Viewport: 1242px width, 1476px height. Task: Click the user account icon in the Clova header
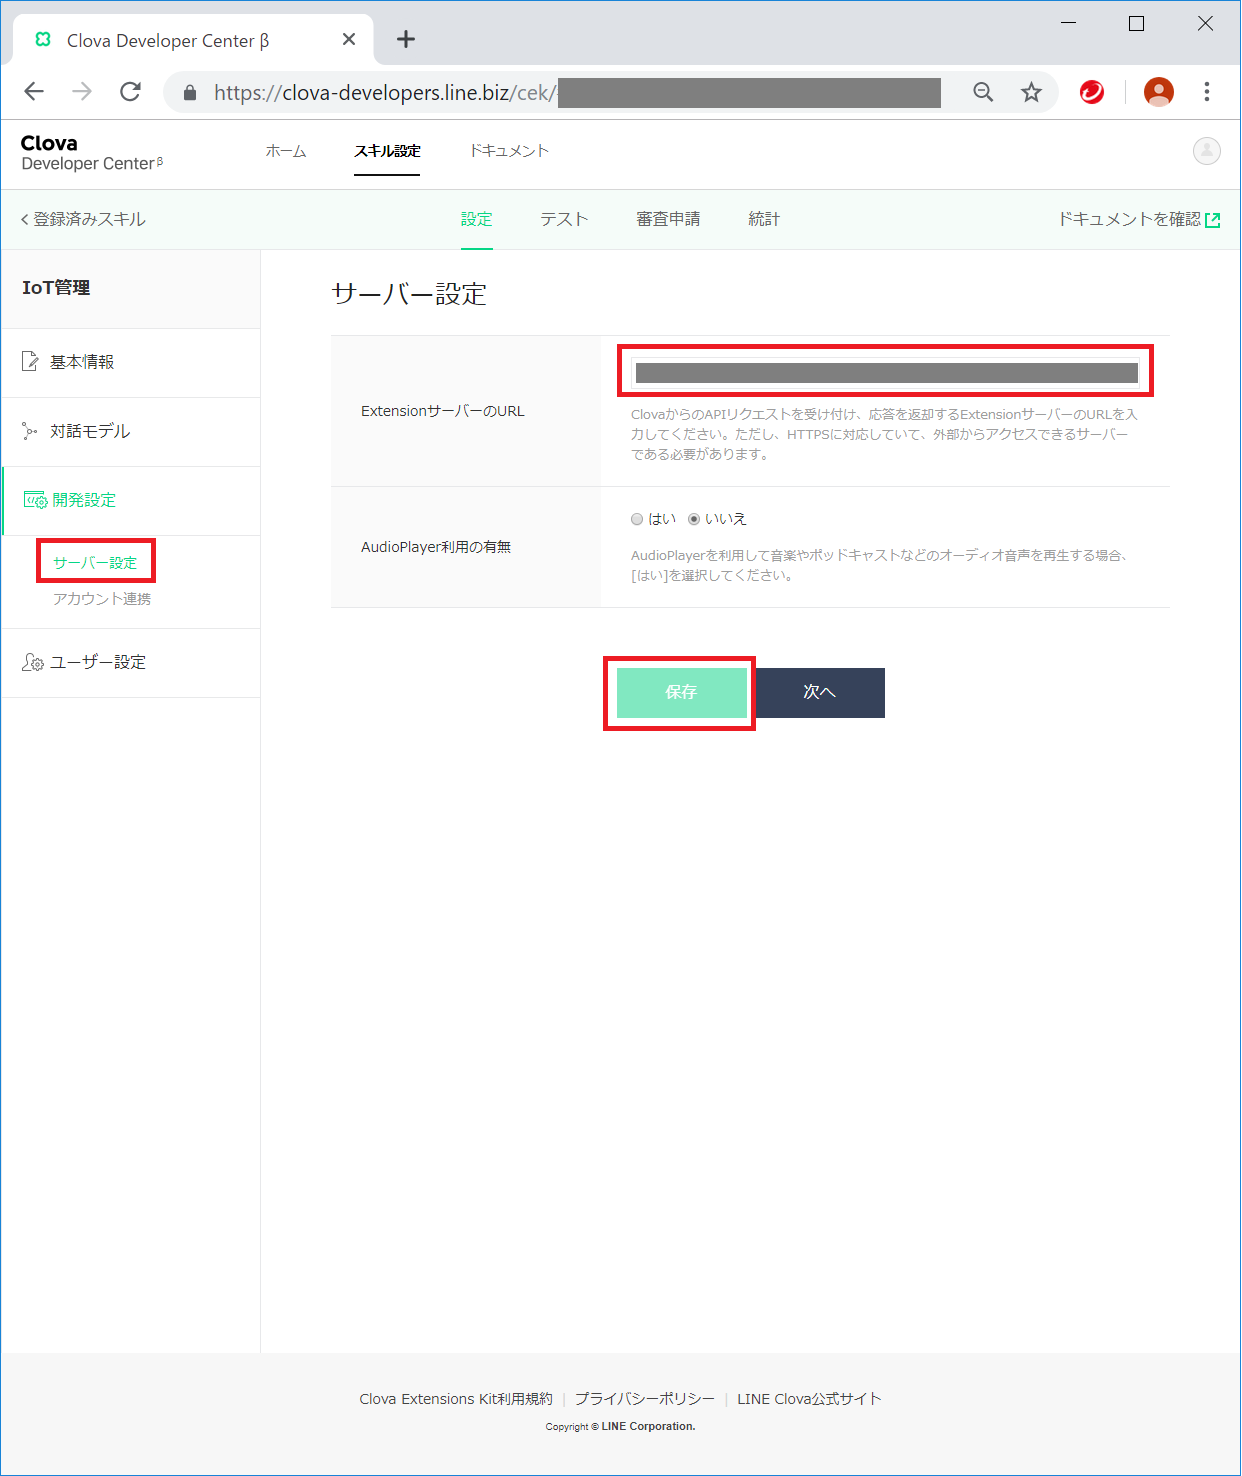[x=1206, y=151]
